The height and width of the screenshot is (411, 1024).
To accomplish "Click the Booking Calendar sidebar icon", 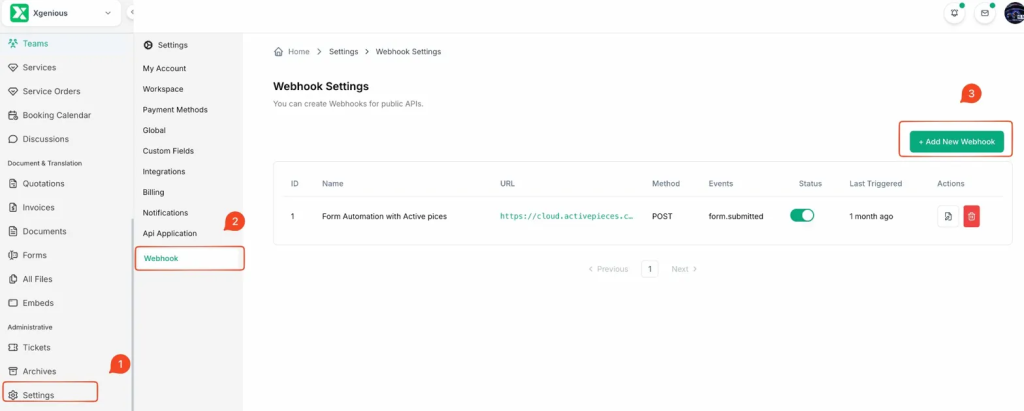I will (x=13, y=115).
